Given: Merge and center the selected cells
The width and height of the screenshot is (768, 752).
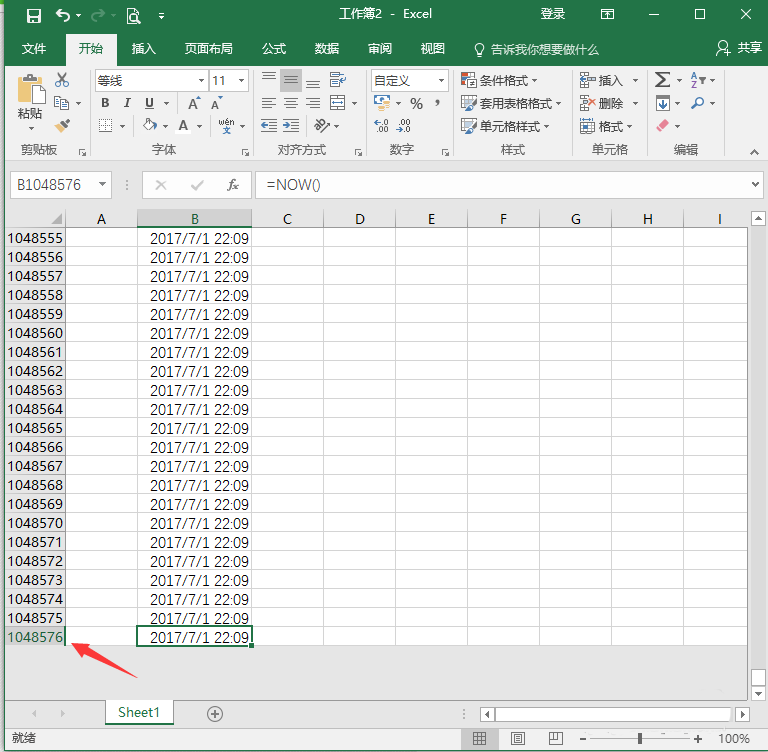Looking at the screenshot, I should 337,103.
